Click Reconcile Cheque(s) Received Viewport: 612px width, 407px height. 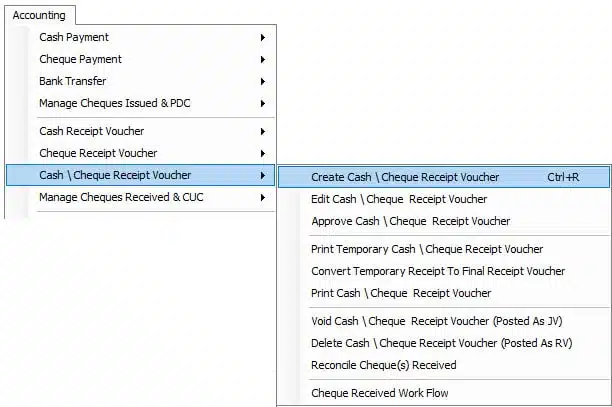click(444, 365)
